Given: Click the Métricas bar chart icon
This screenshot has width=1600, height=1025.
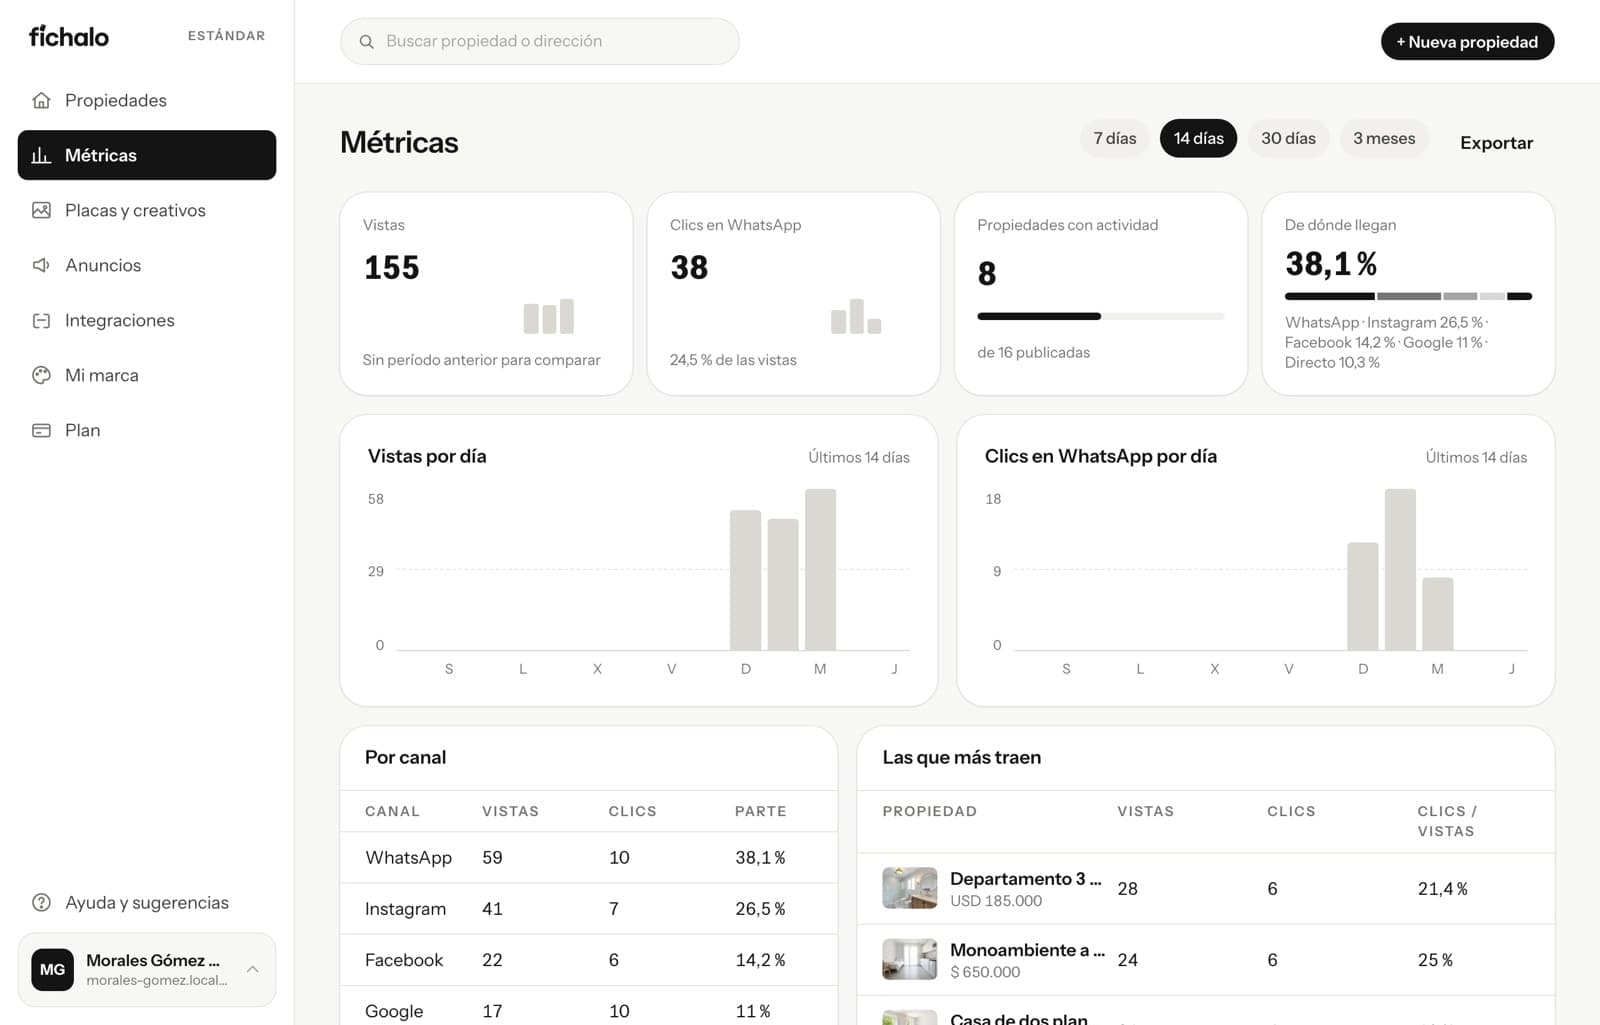Looking at the screenshot, I should tap(41, 155).
